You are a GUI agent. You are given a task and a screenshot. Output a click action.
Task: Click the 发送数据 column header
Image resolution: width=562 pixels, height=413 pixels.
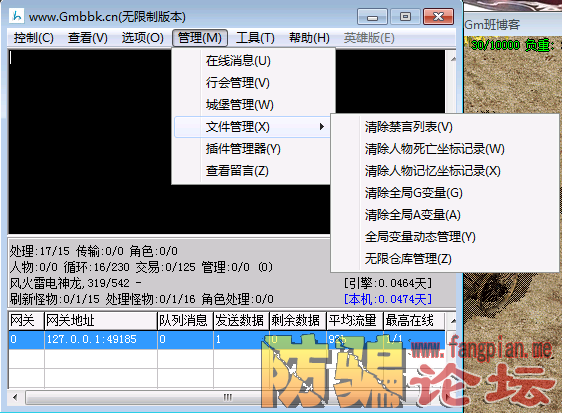[241, 321]
